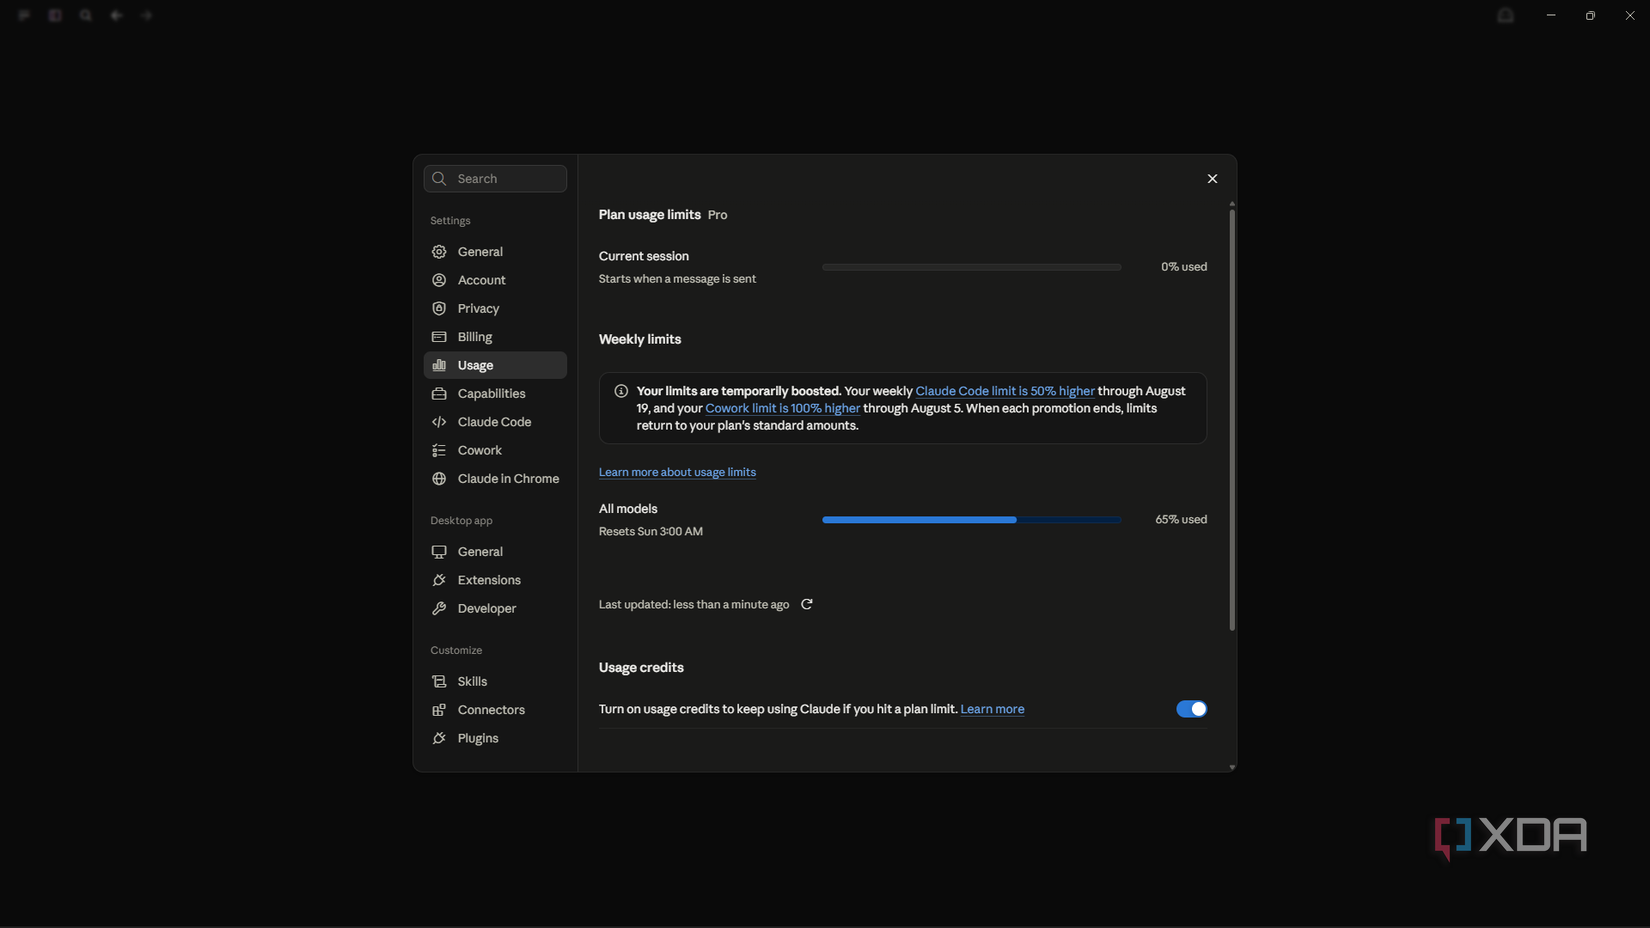Click the settings panel vertical scrollbar

pos(1232,420)
